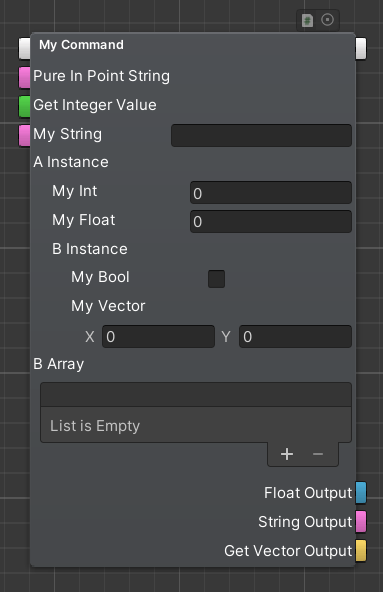Focus the My Int value field
This screenshot has height=592, width=383.
pyautogui.click(x=271, y=193)
